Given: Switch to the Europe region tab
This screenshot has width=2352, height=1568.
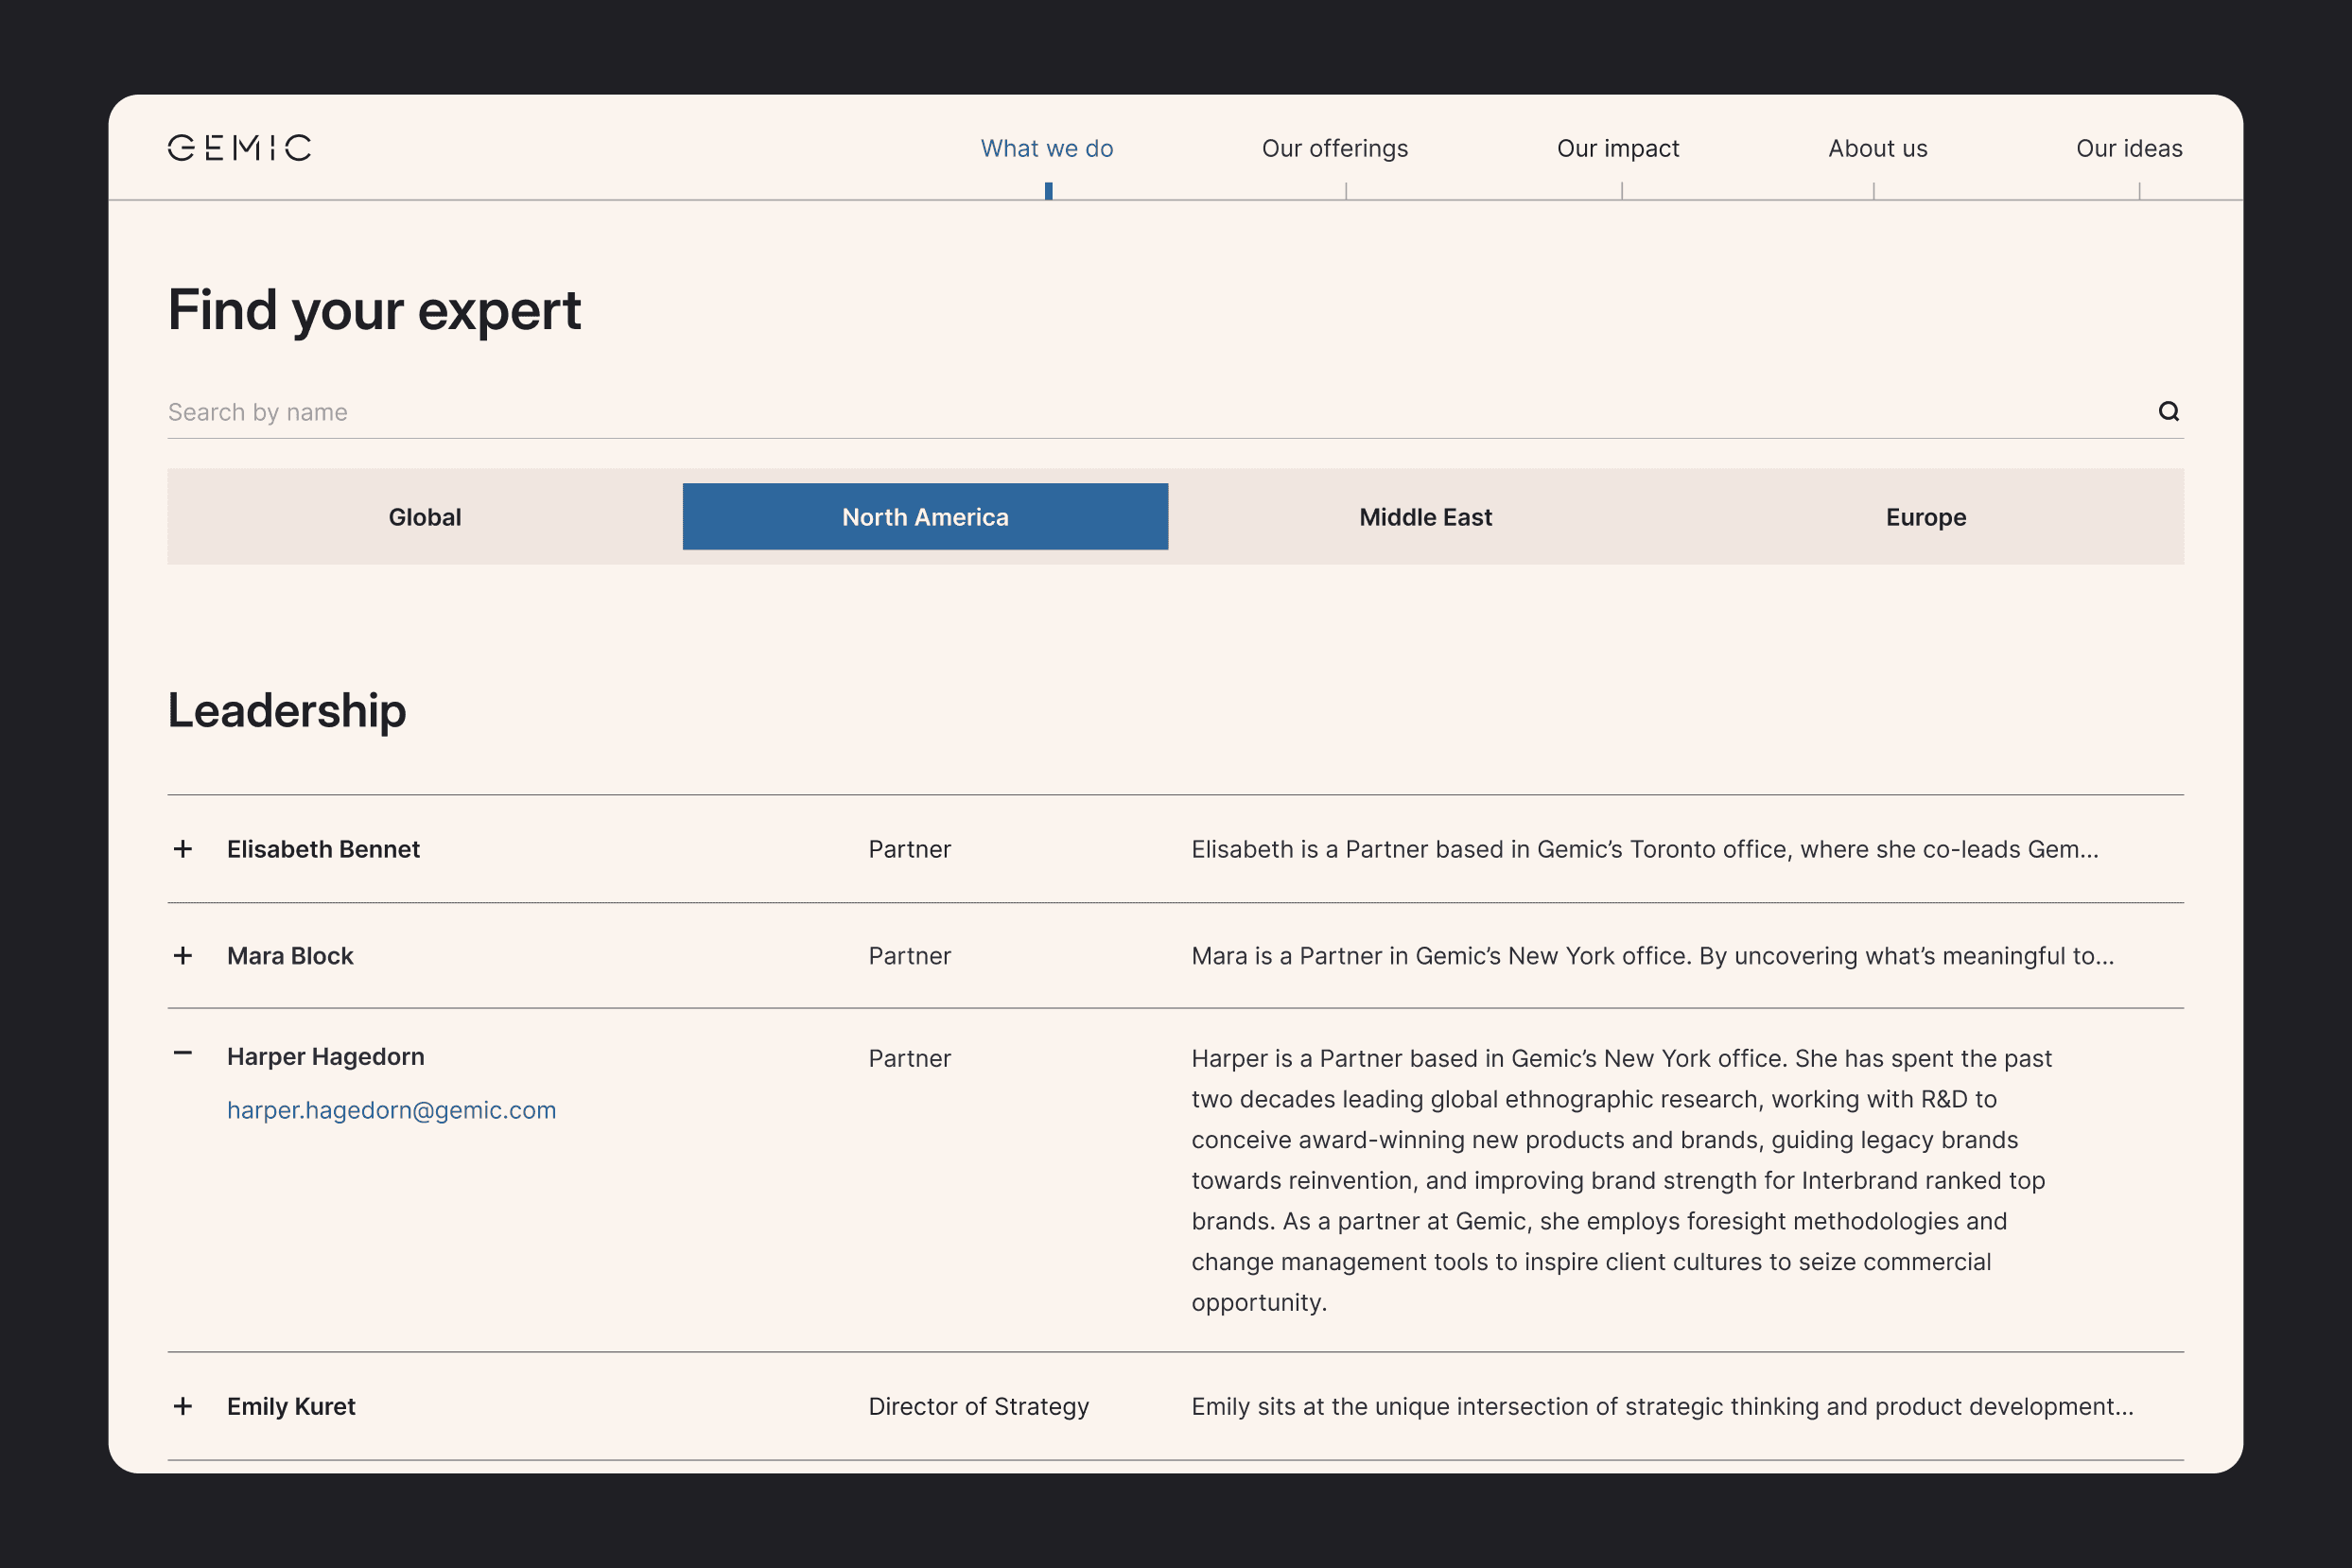Looking at the screenshot, I should 1925,517.
